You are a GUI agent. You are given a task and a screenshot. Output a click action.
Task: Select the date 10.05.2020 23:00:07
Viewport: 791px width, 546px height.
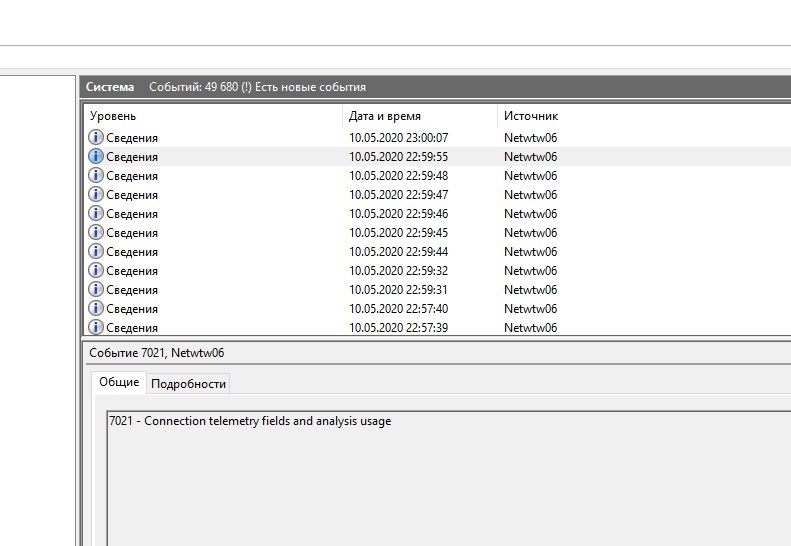[x=399, y=138]
